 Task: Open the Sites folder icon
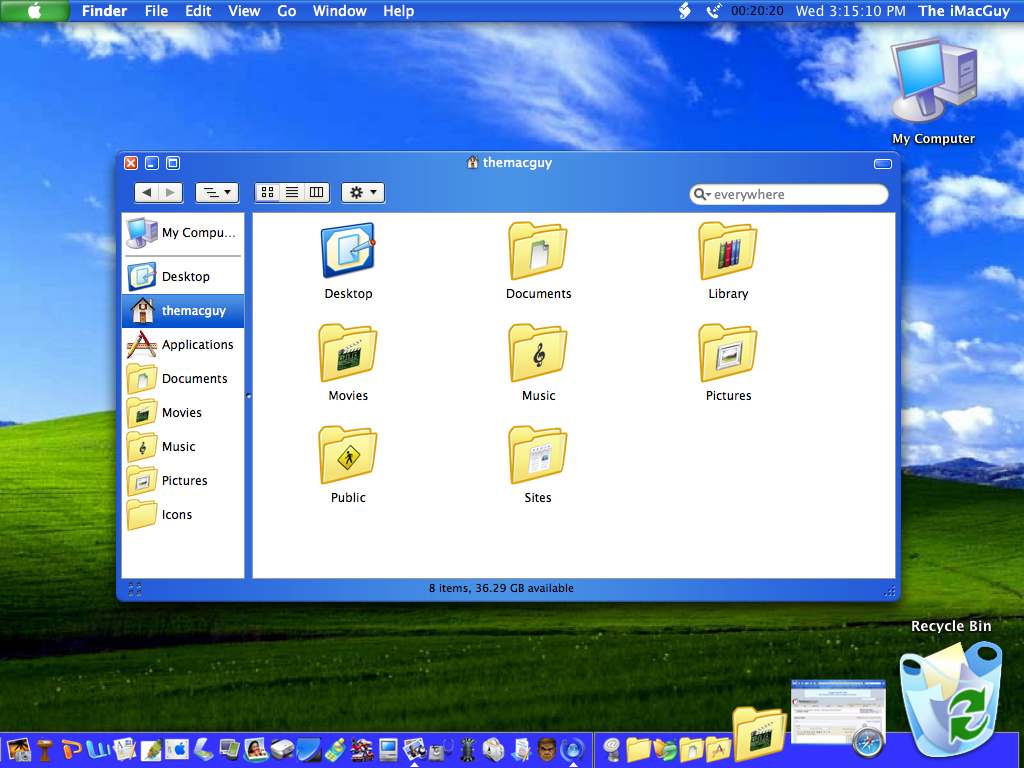coord(537,455)
